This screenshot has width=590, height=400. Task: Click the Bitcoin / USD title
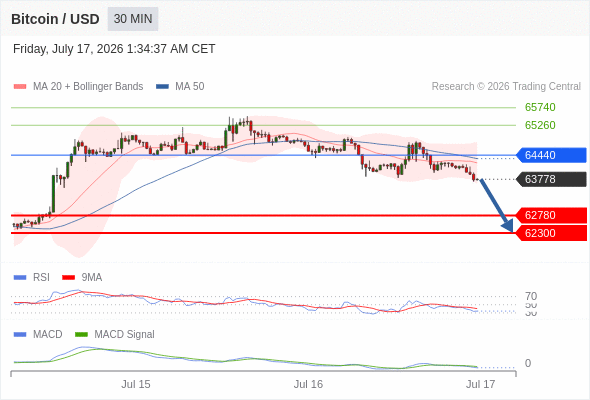pos(55,19)
